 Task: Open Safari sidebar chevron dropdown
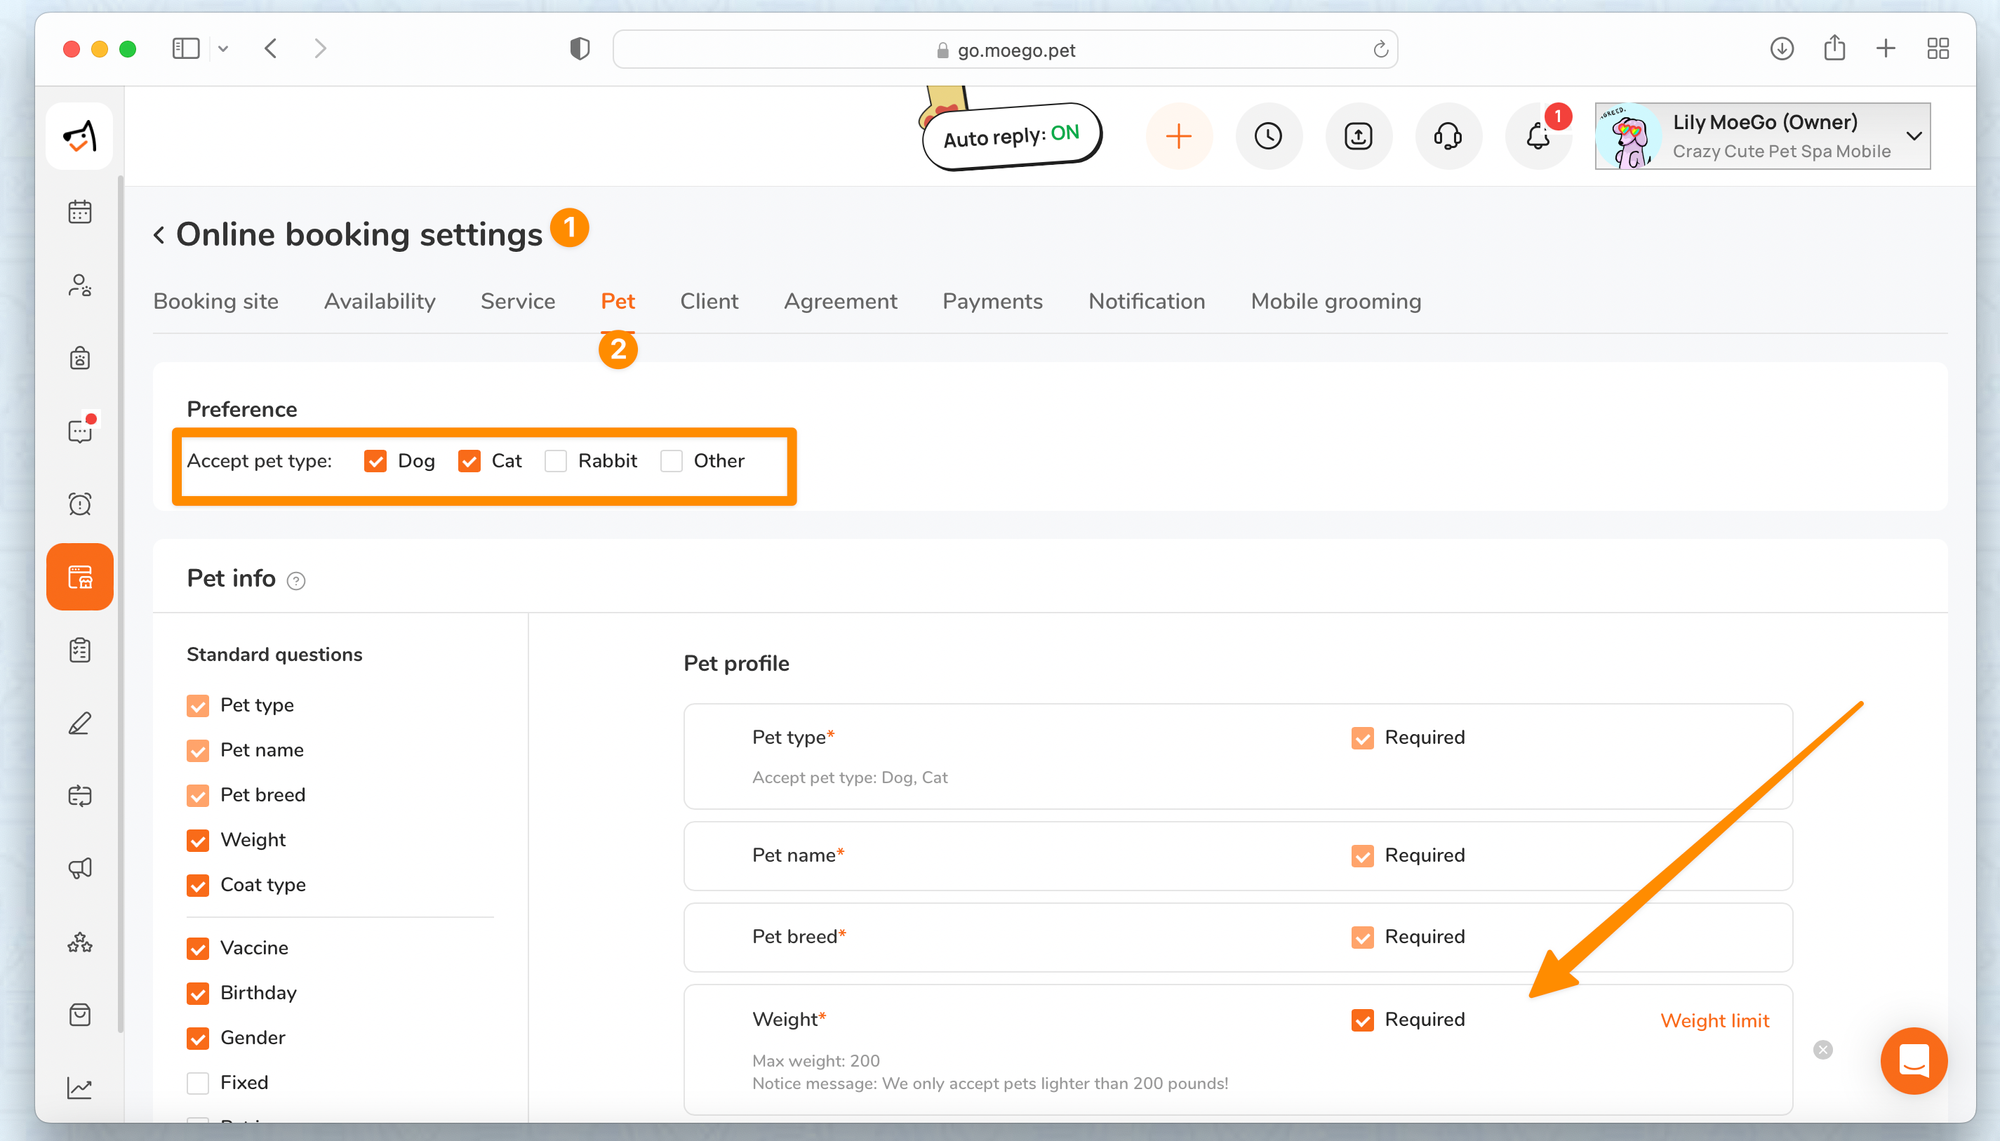[x=223, y=49]
